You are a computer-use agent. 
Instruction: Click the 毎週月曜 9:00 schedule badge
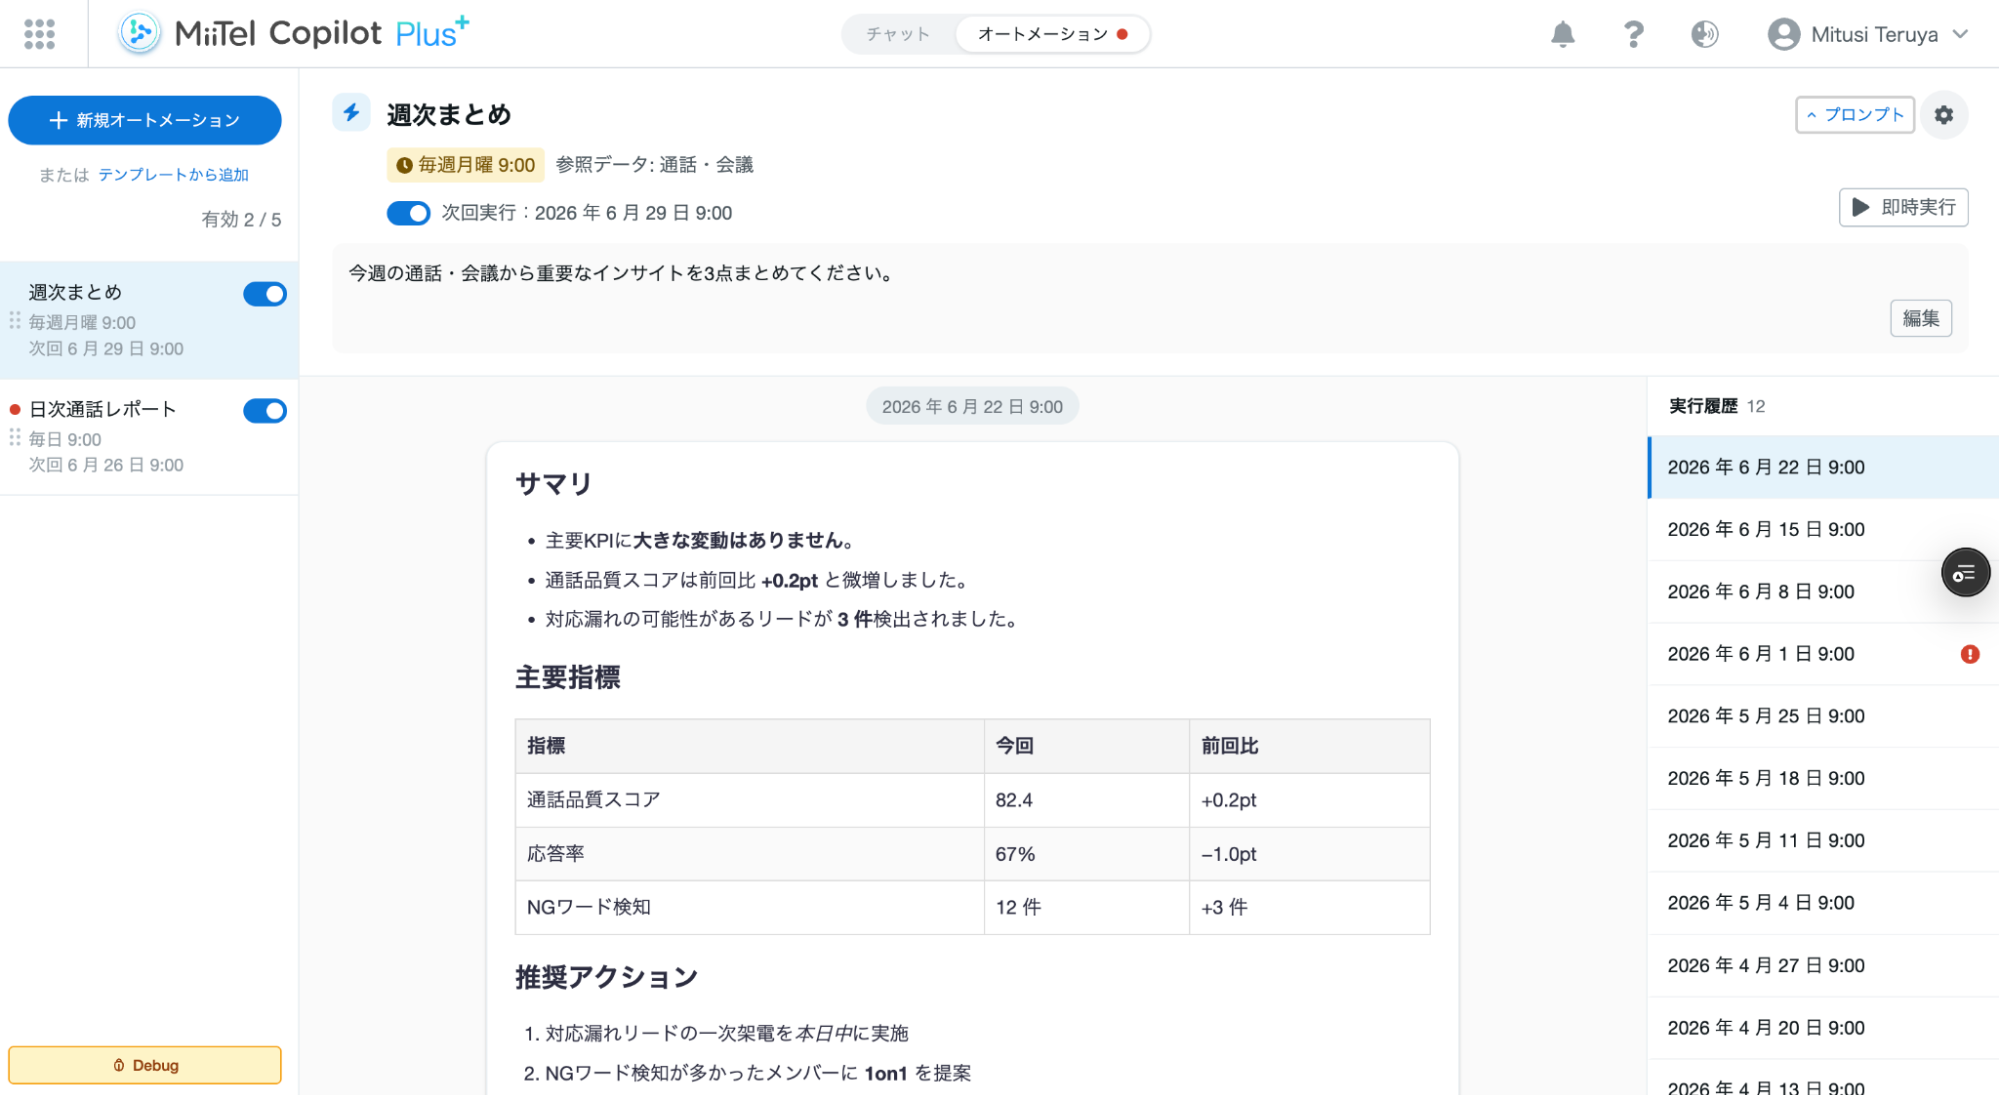[466, 165]
